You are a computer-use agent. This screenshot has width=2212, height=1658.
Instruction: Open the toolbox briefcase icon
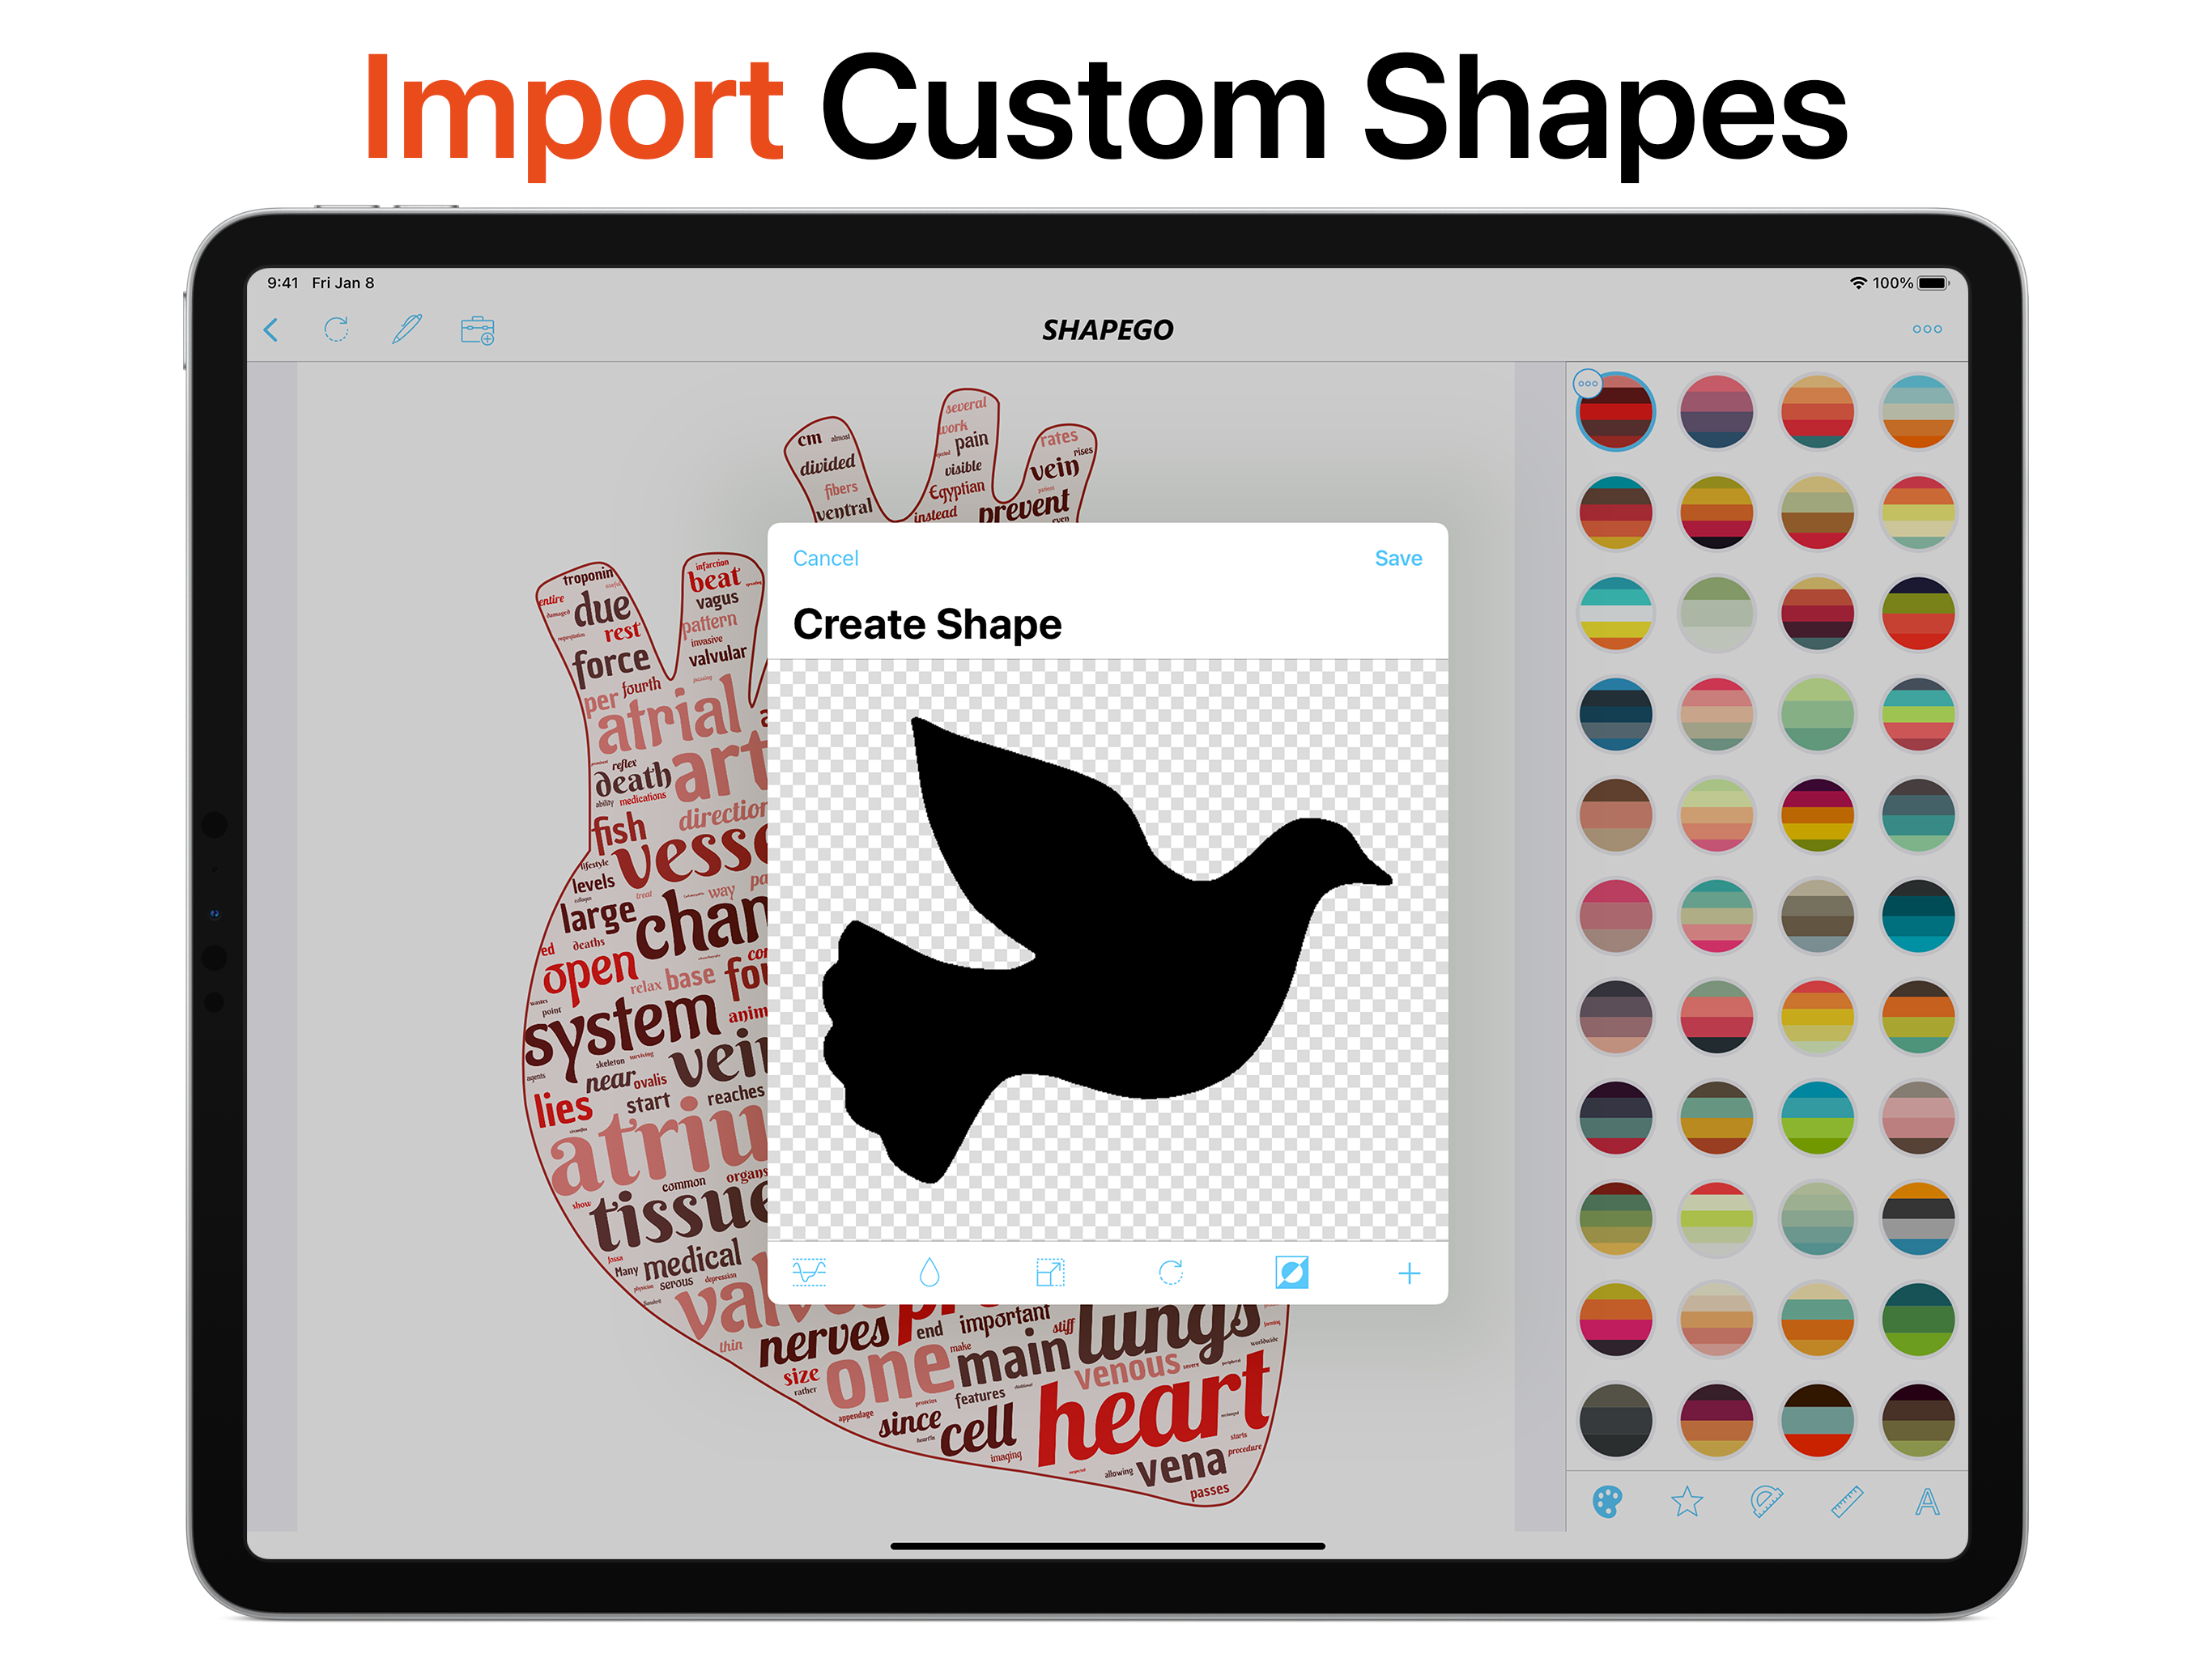click(477, 330)
